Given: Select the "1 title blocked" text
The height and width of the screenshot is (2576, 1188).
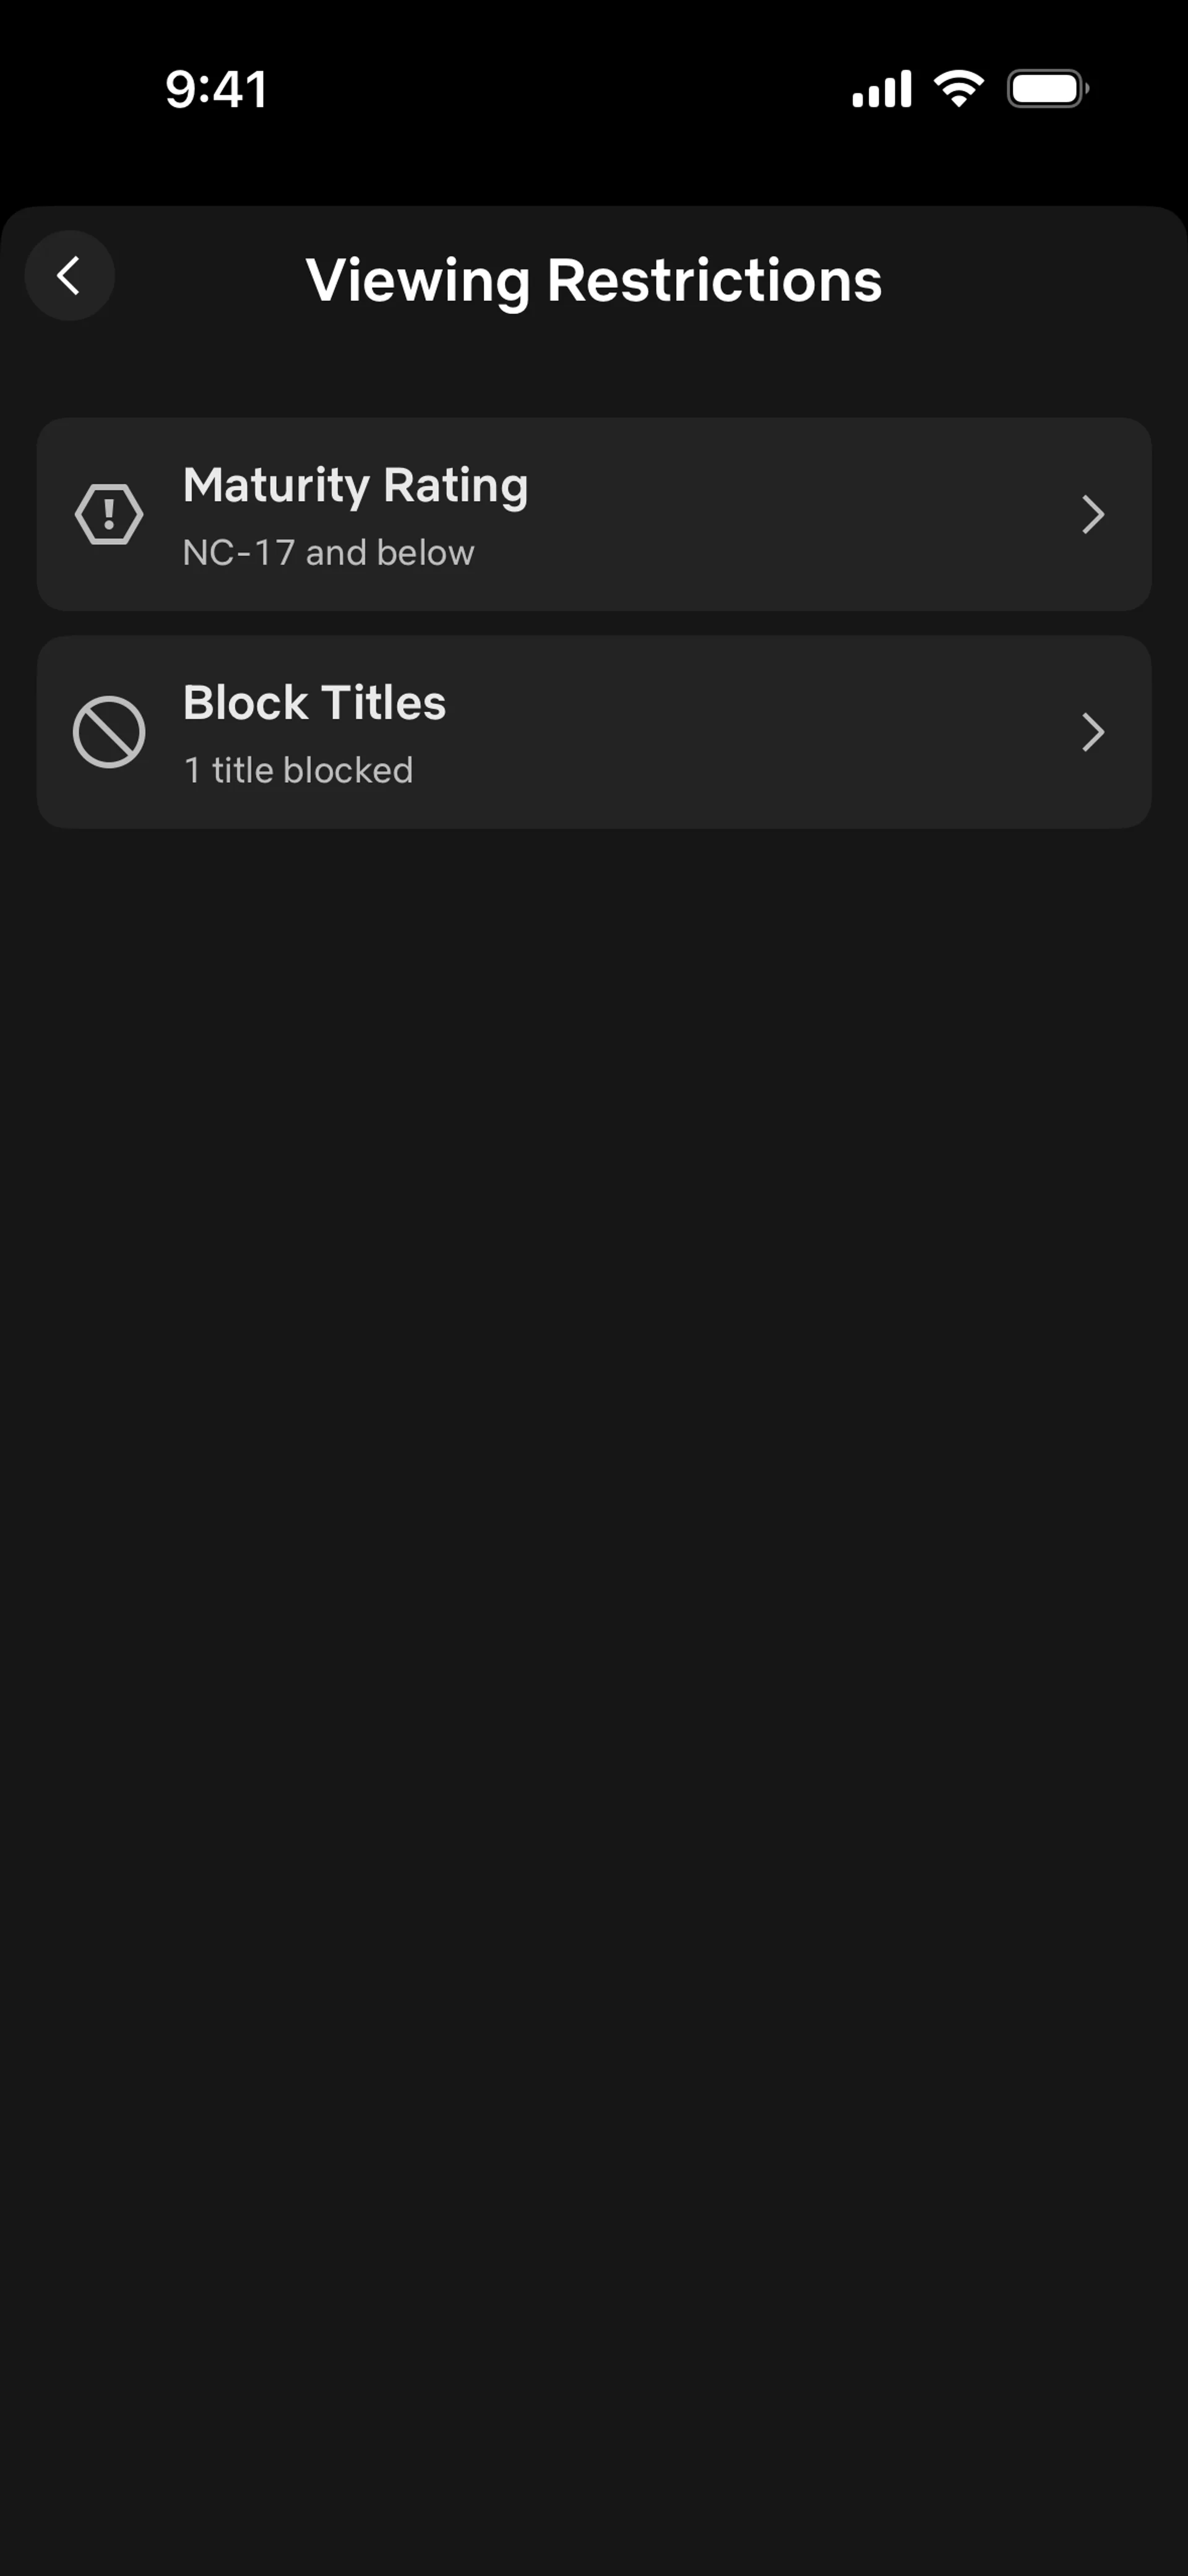Looking at the screenshot, I should tap(298, 770).
